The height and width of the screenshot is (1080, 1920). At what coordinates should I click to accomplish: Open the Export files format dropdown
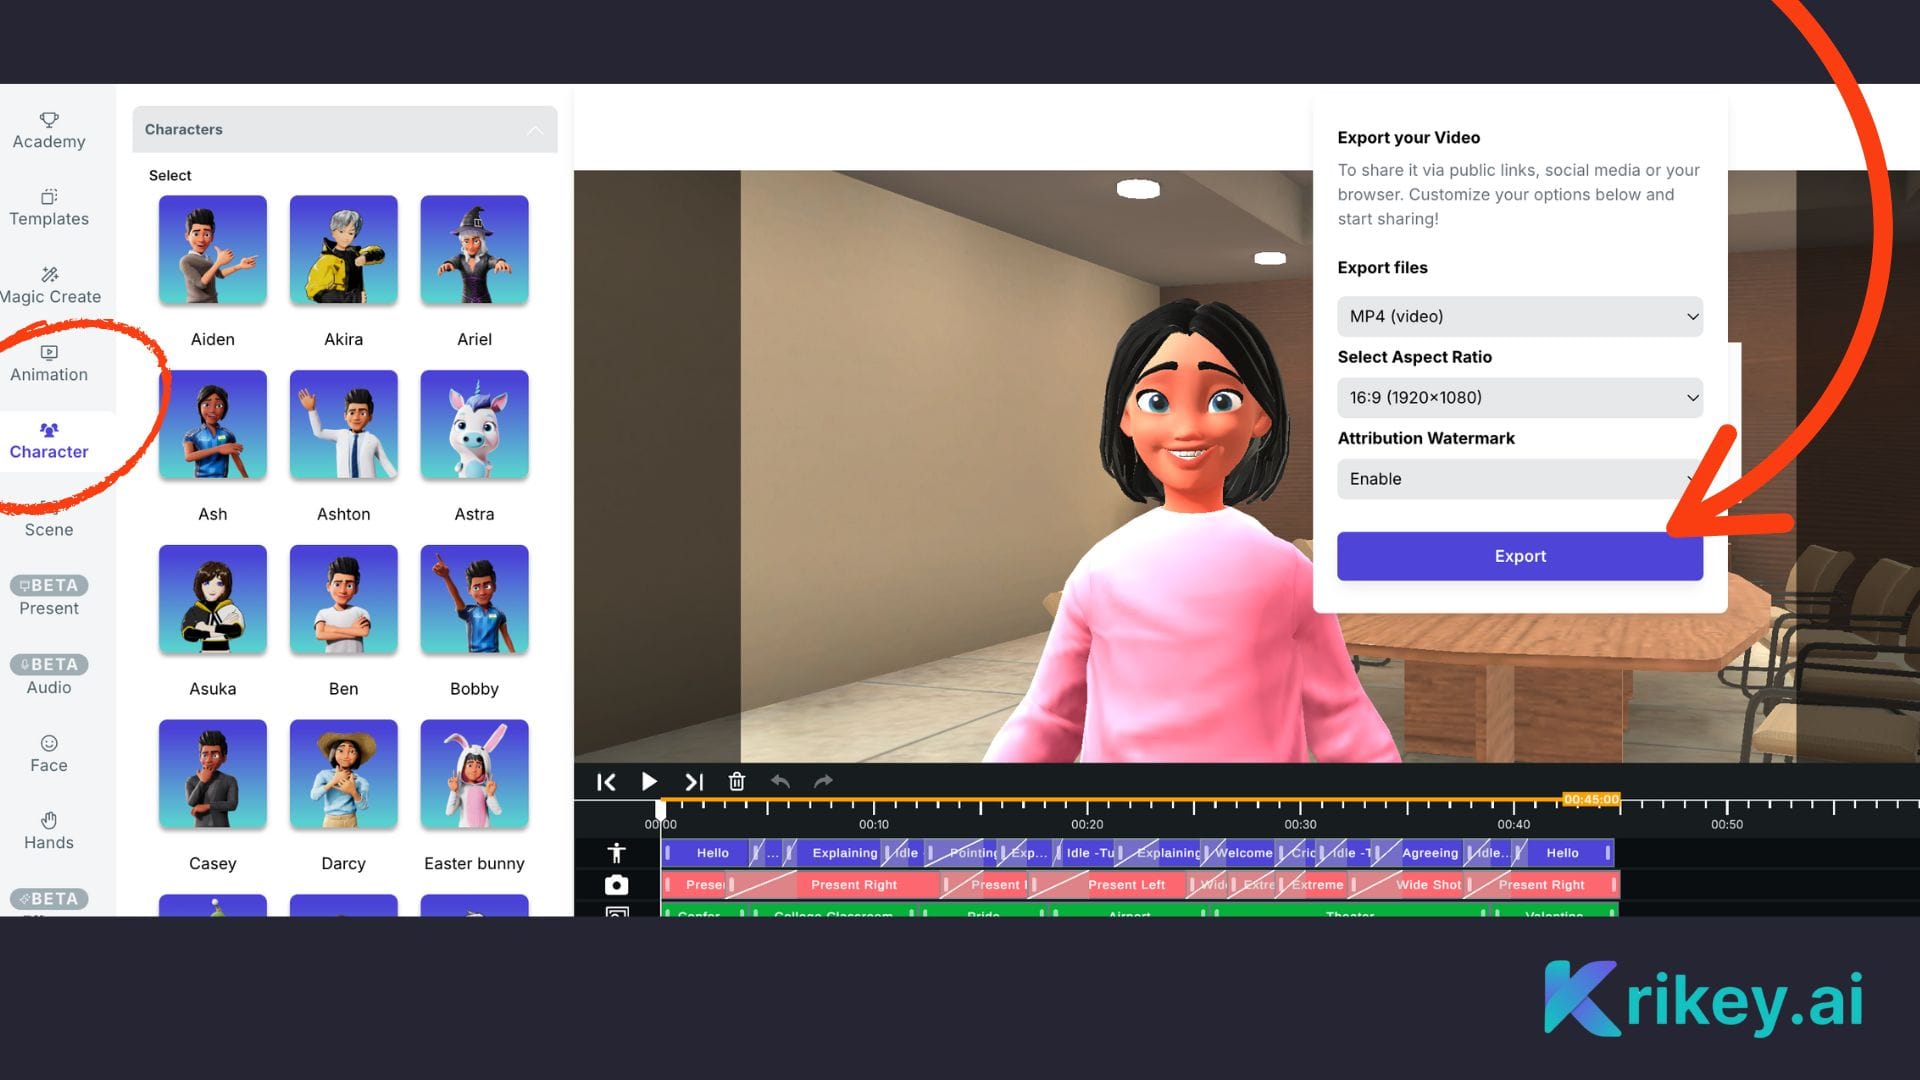click(1519, 316)
